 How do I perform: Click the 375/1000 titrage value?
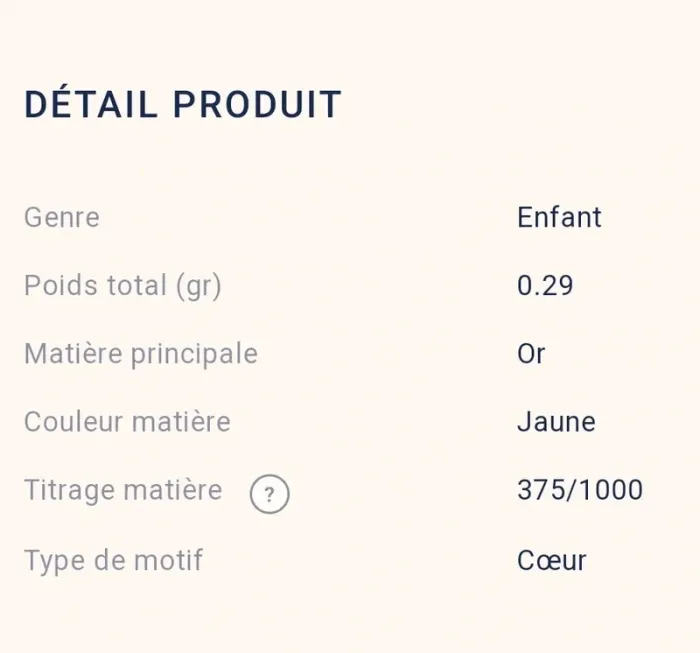(580, 490)
